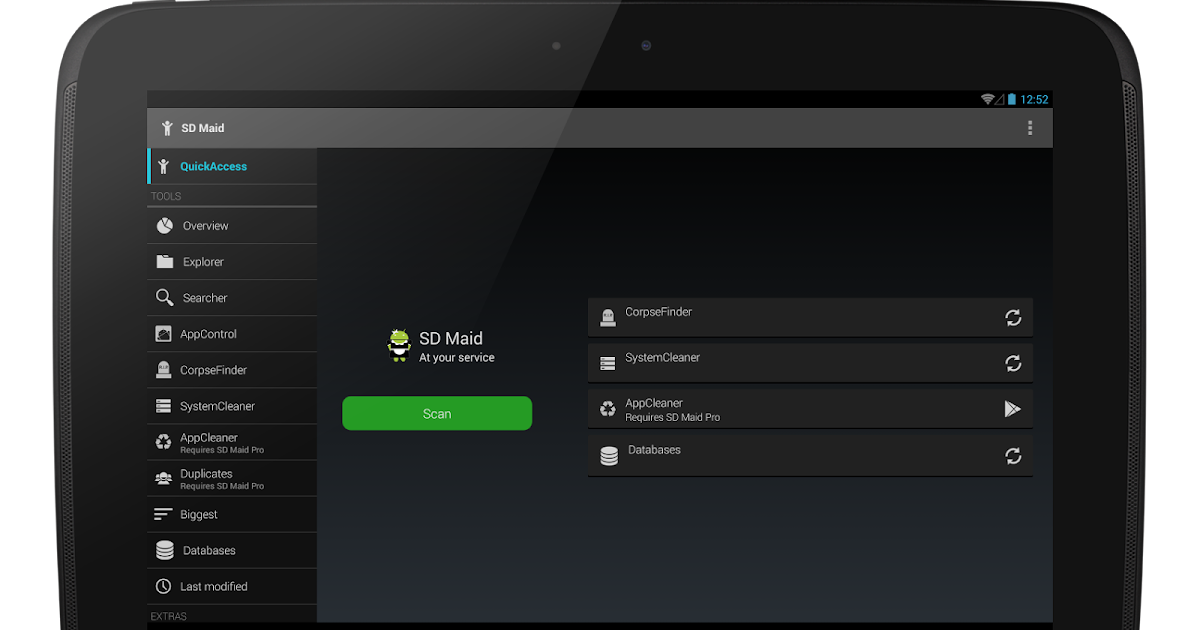Viewport: 1200px width, 630px height.
Task: Click the sidebar SystemCleaner icon
Action: [x=163, y=406]
